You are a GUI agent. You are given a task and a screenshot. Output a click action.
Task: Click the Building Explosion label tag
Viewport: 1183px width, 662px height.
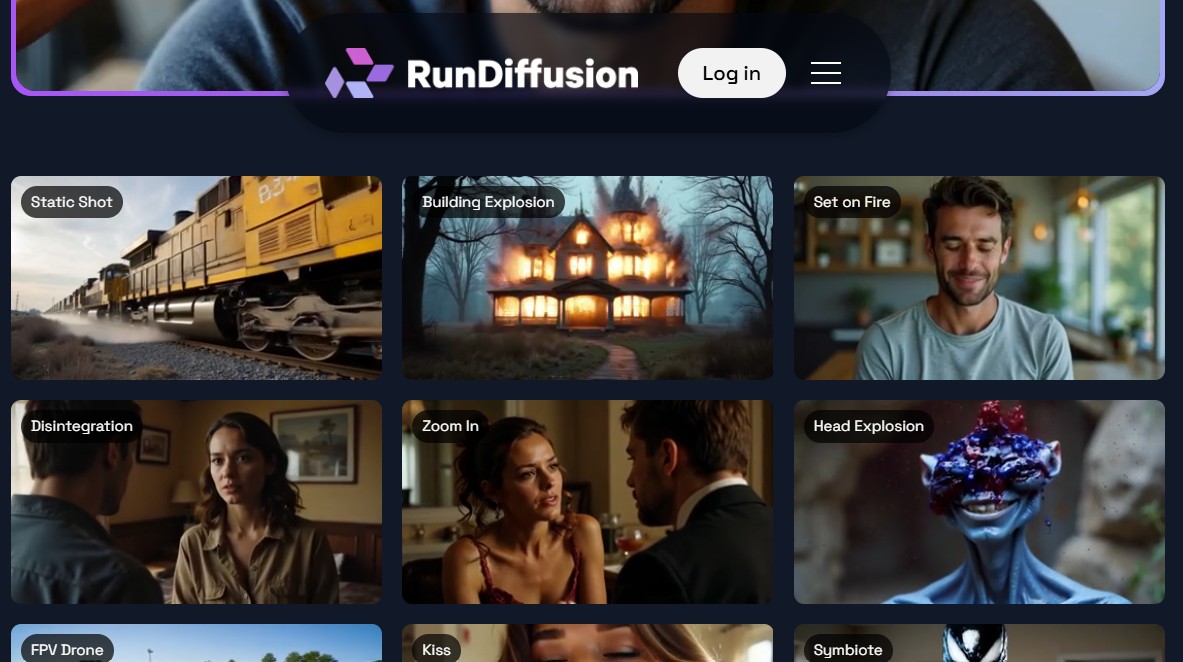point(488,202)
